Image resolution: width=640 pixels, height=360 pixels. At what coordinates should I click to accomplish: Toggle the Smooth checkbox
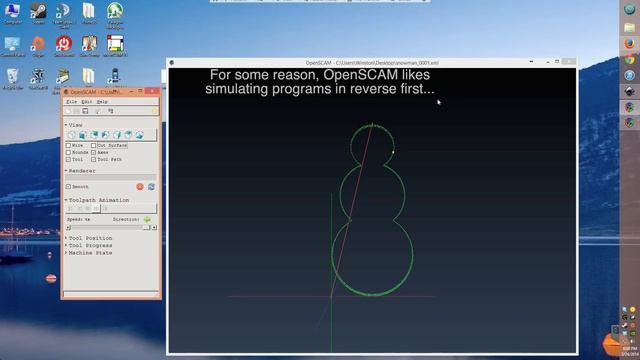pyautogui.click(x=68, y=187)
